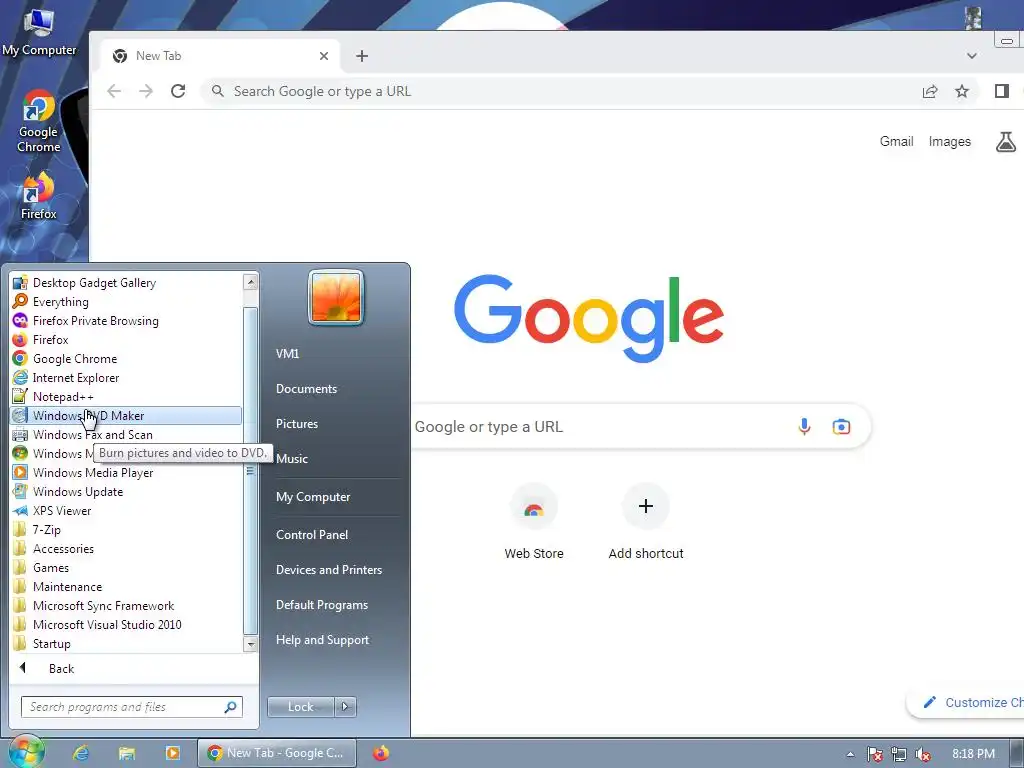This screenshot has height=768, width=1024.
Task: Open the Gmail link
Action: point(896,142)
